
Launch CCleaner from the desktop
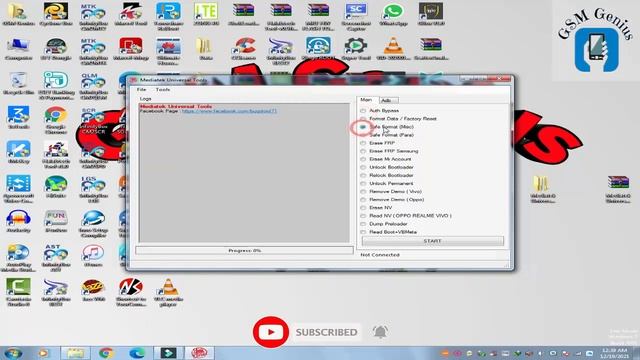tap(244, 49)
